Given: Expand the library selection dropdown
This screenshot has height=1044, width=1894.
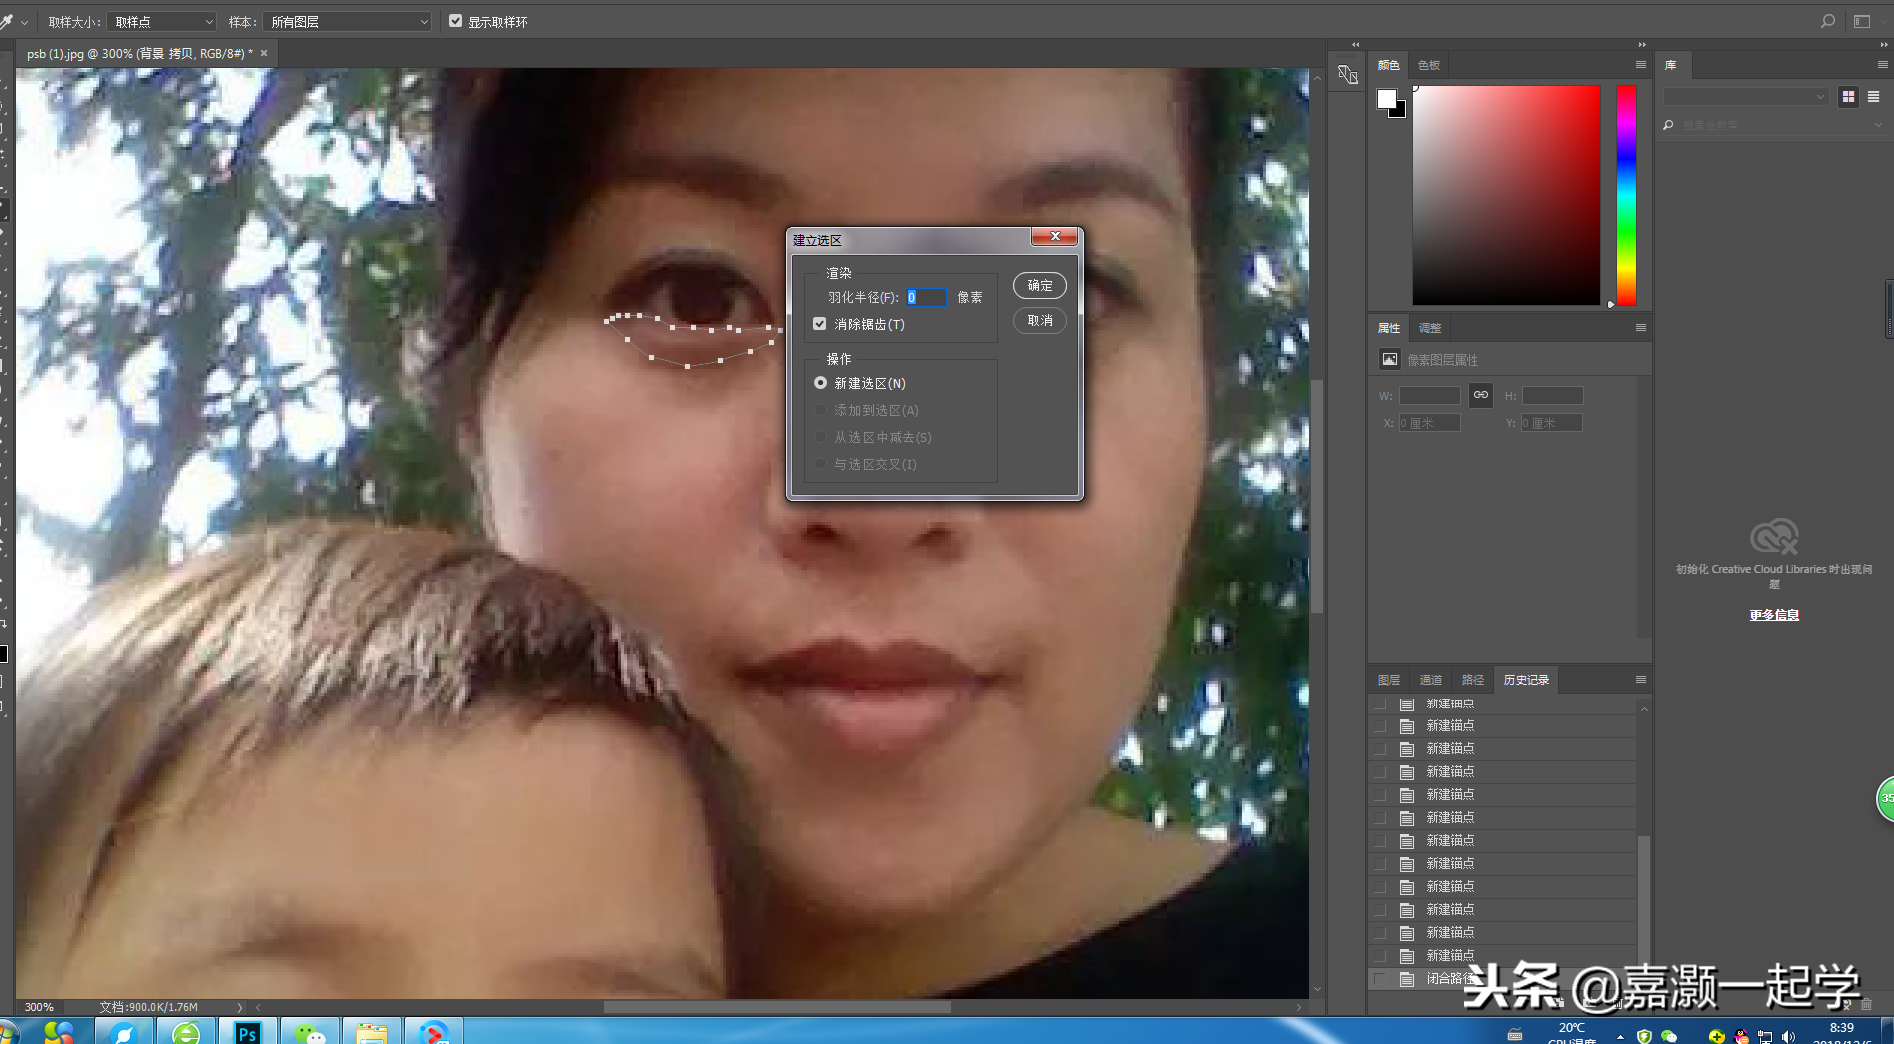Looking at the screenshot, I should coord(1746,97).
